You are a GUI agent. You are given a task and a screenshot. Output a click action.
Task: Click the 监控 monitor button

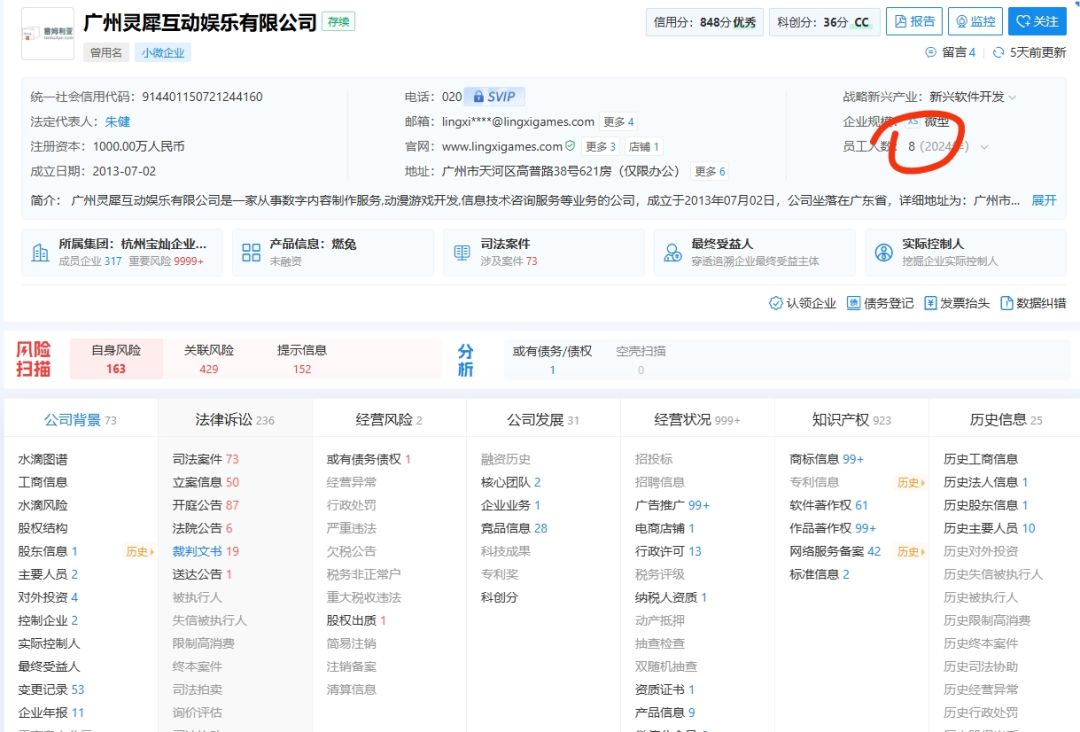[x=975, y=21]
